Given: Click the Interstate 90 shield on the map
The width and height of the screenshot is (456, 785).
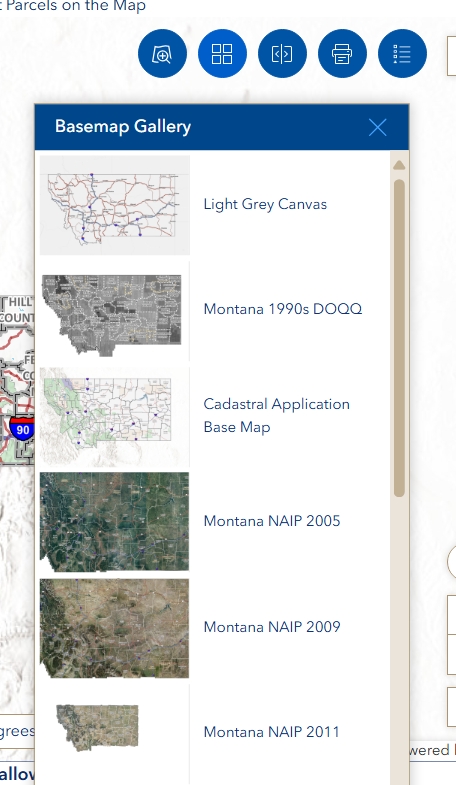Looking at the screenshot, I should (22, 429).
